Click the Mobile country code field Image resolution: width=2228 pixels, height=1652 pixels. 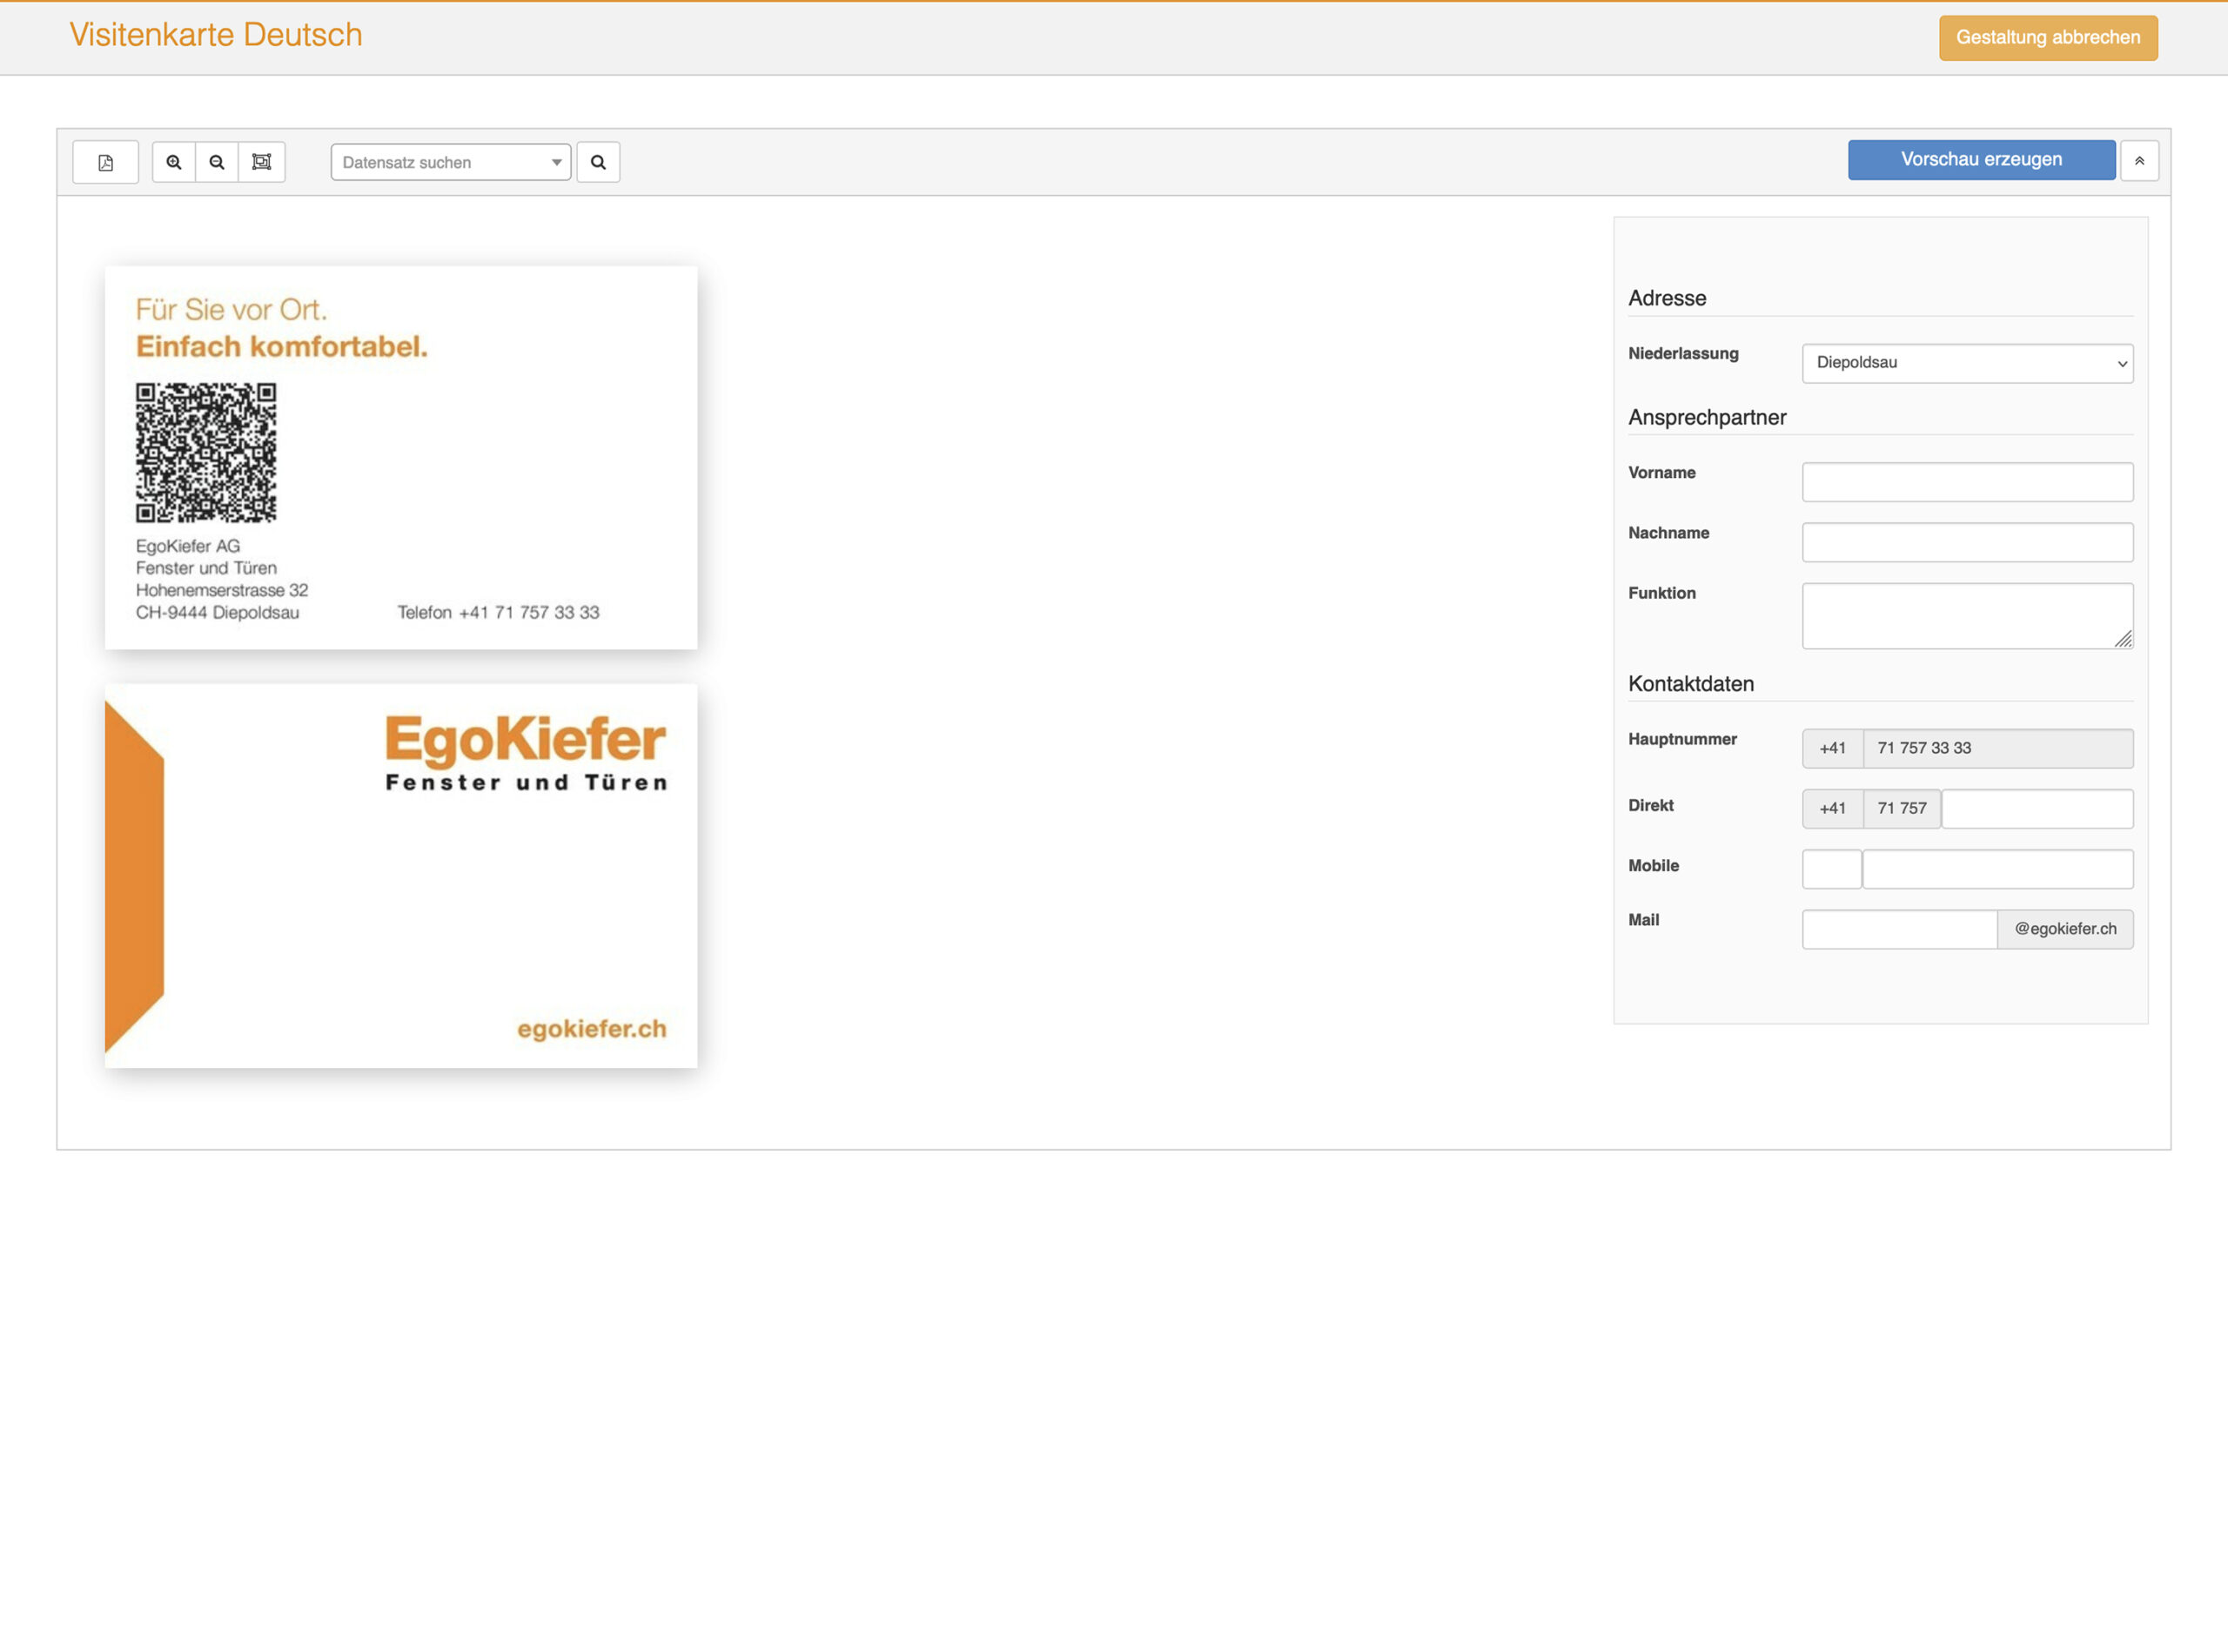coord(1831,869)
